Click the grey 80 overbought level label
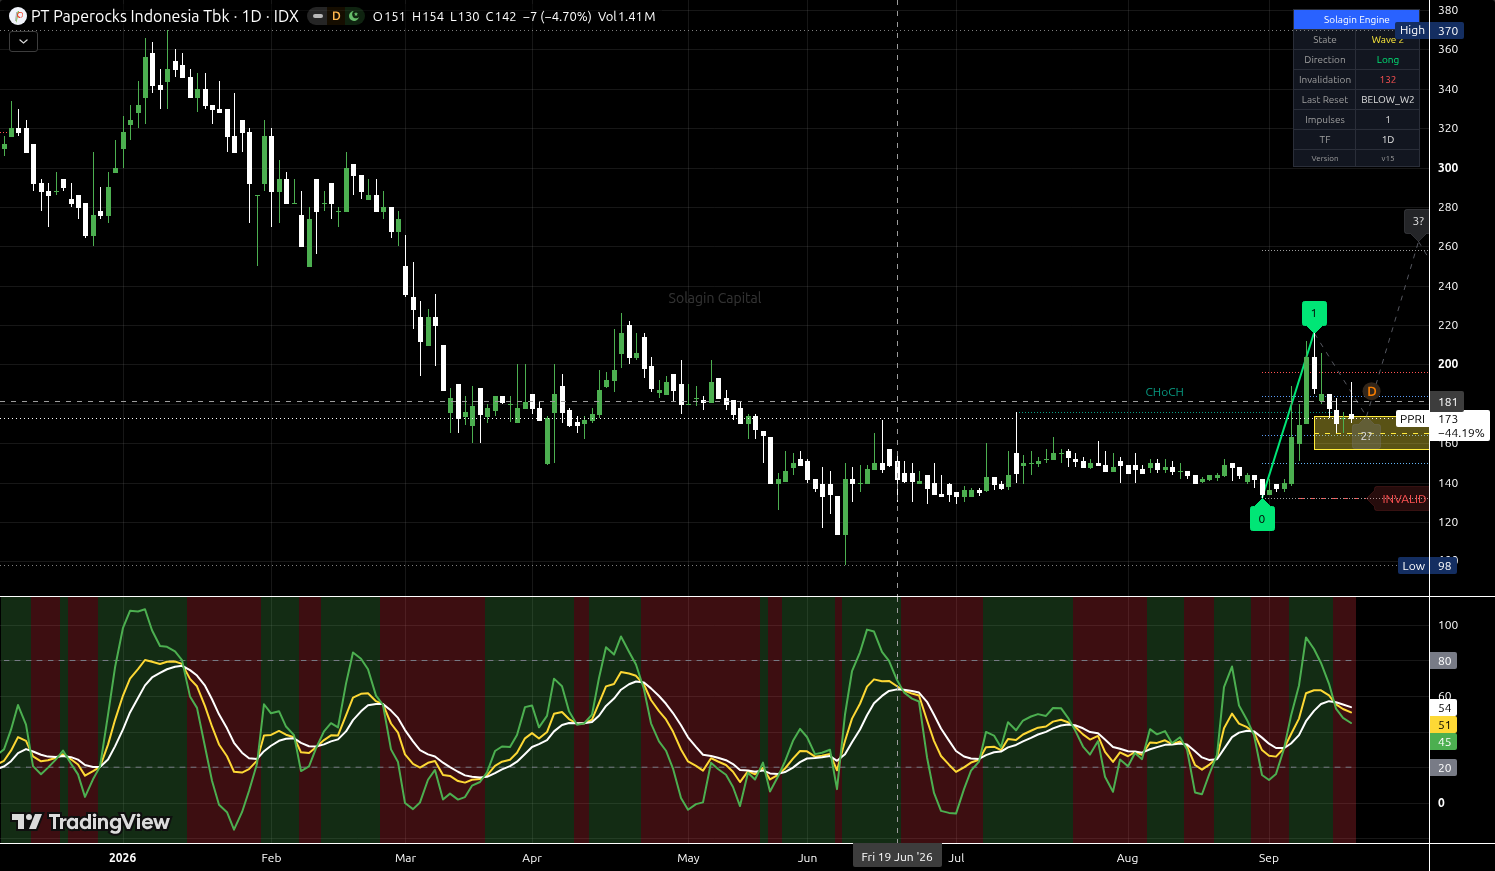This screenshot has width=1495, height=871. [1444, 661]
